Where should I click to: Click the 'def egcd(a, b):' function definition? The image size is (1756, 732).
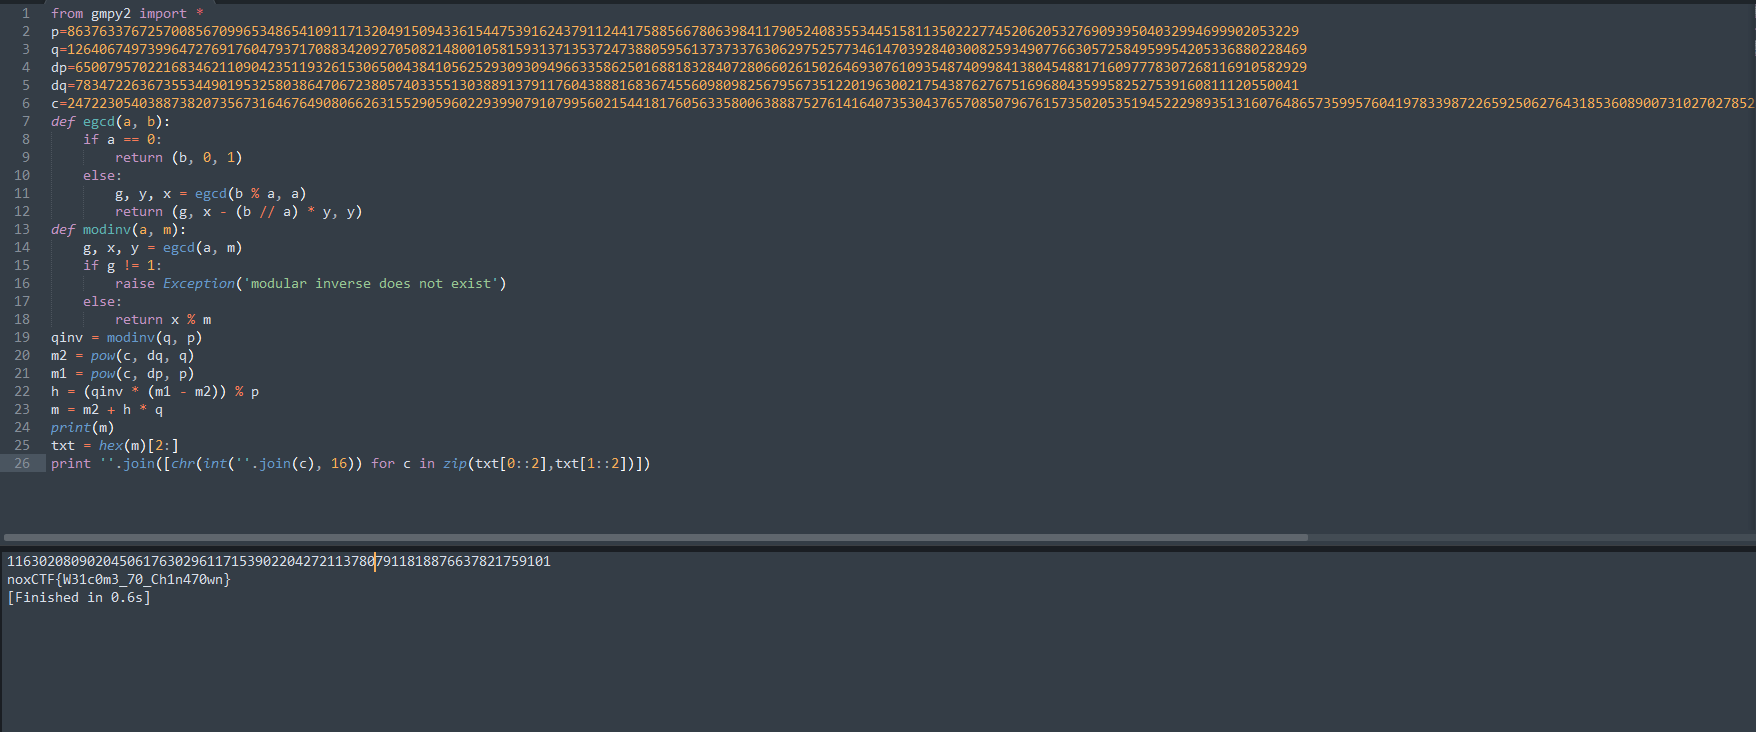pos(110,121)
